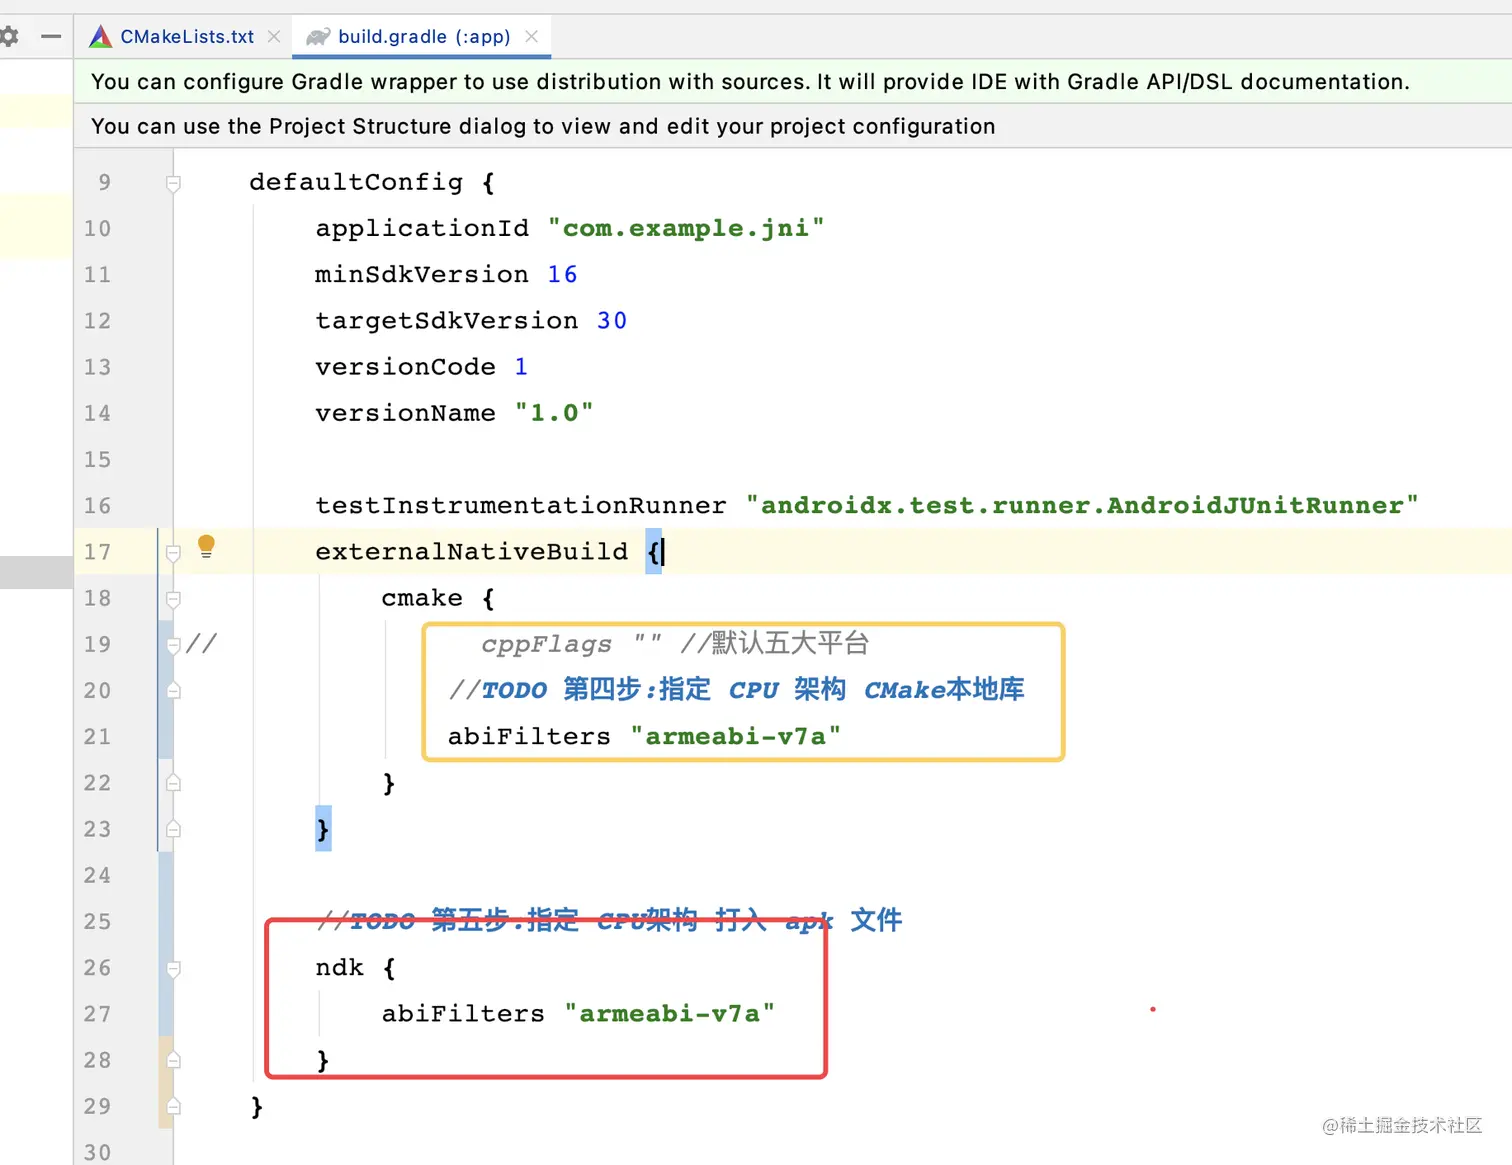Click the versionName string "1.0"

554,413
